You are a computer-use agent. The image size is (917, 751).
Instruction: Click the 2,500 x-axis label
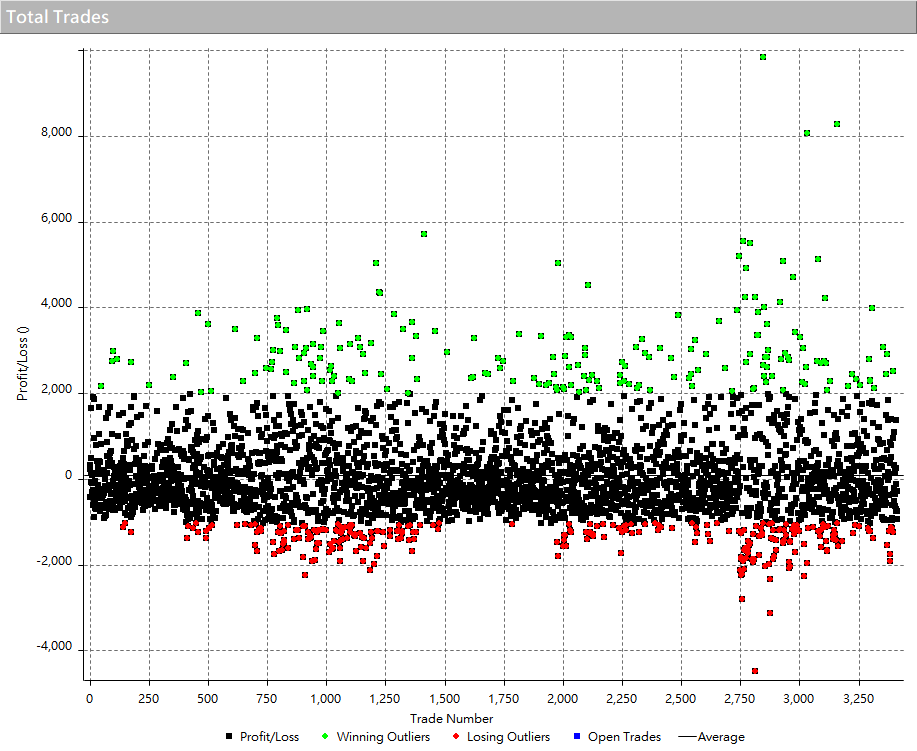point(681,698)
